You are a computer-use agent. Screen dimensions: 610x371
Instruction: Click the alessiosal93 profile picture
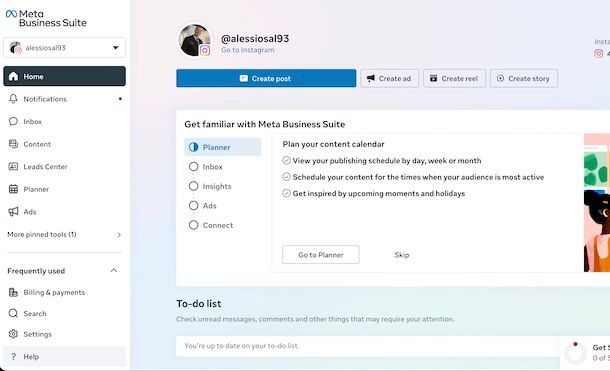click(x=195, y=40)
